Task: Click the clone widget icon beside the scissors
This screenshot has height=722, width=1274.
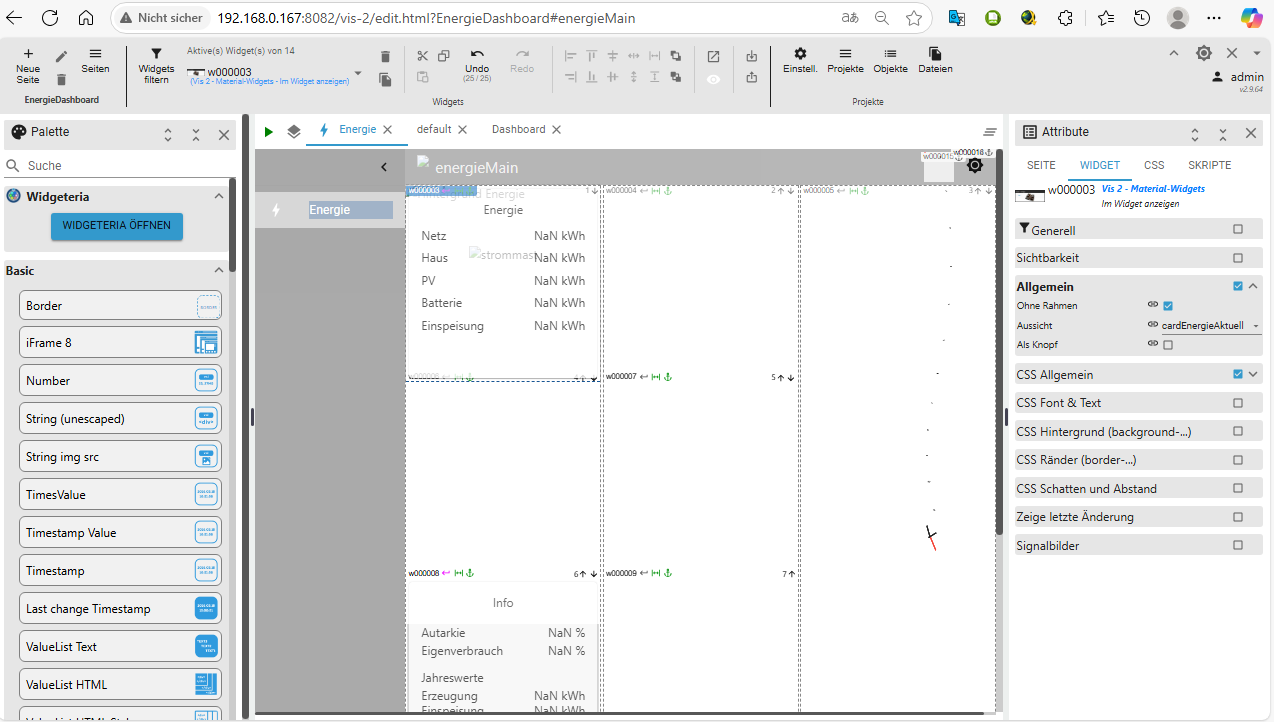Action: pos(444,56)
